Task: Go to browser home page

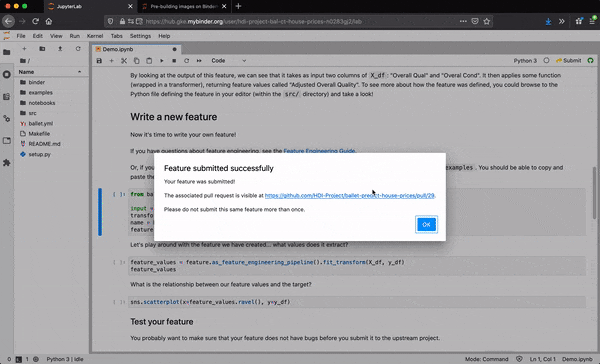Action: coord(49,21)
